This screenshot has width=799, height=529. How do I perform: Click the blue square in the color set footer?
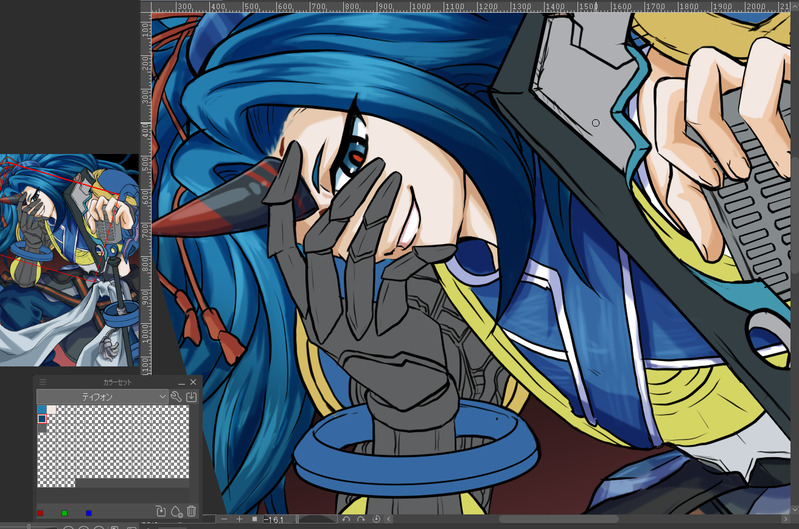(x=89, y=513)
